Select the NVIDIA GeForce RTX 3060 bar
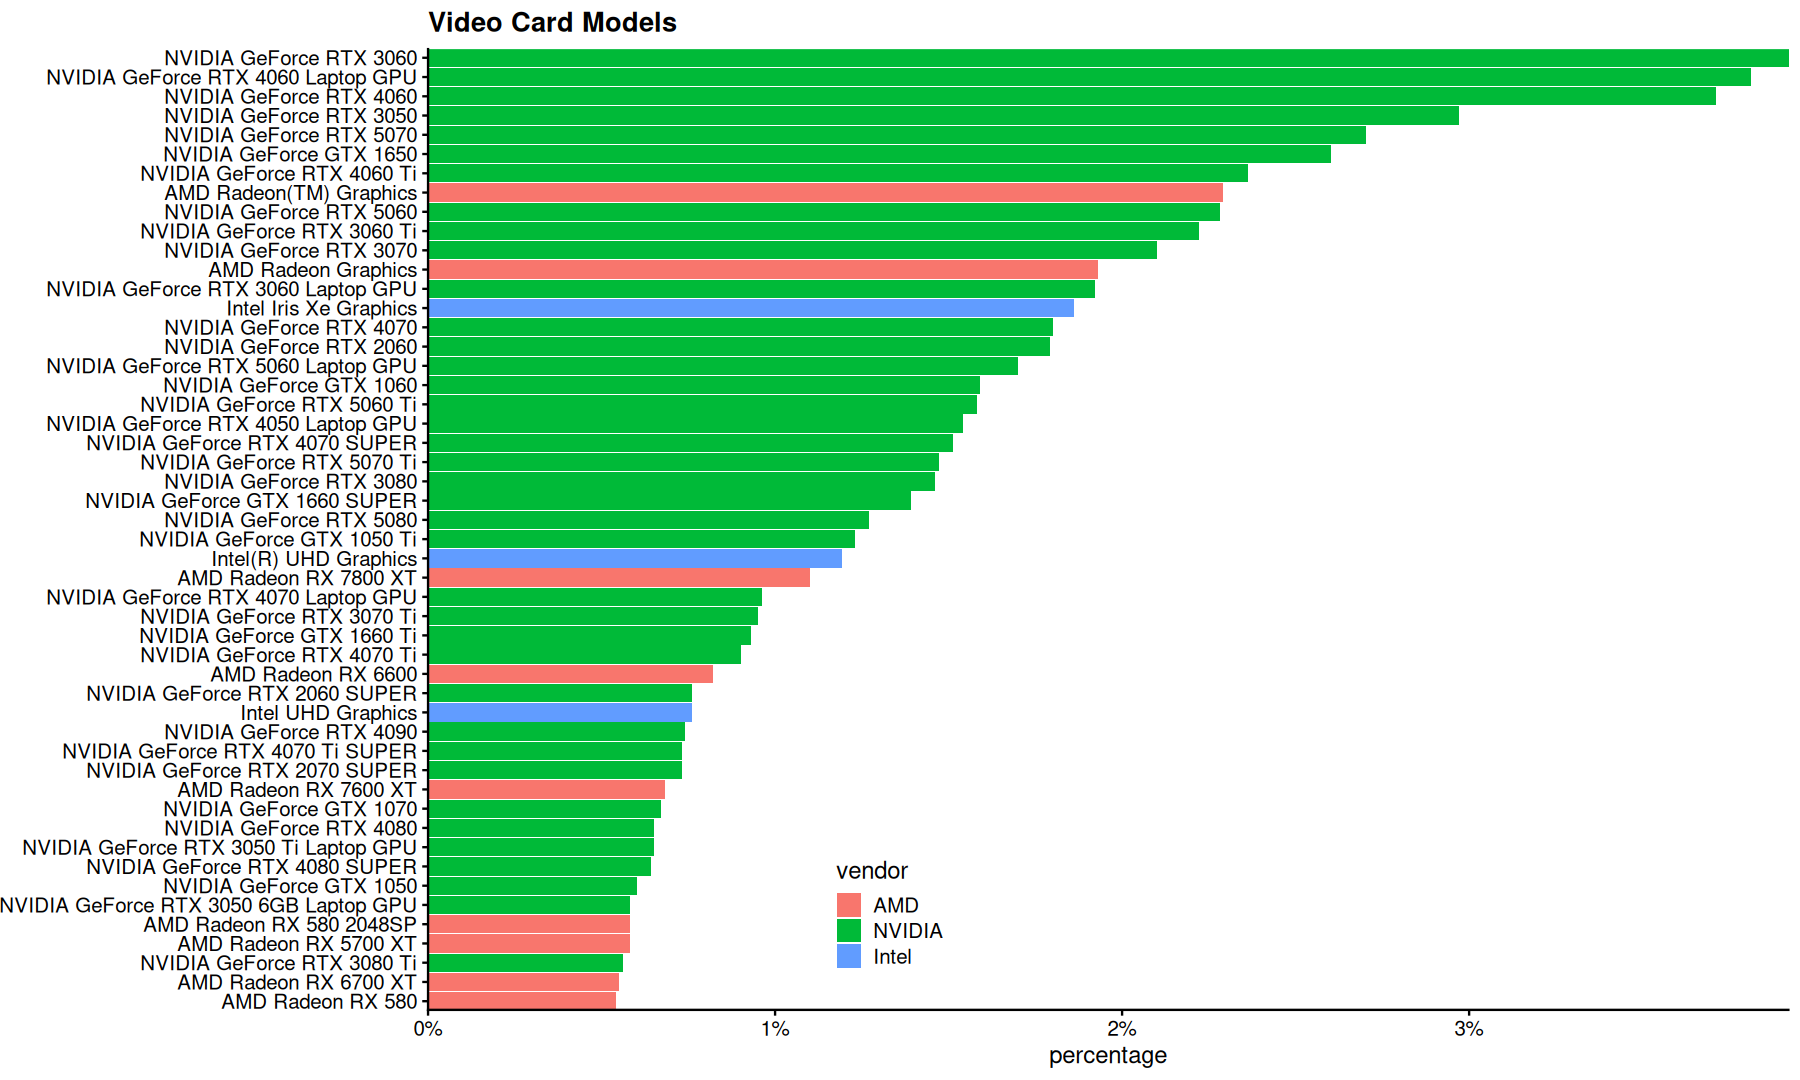 (1108, 58)
